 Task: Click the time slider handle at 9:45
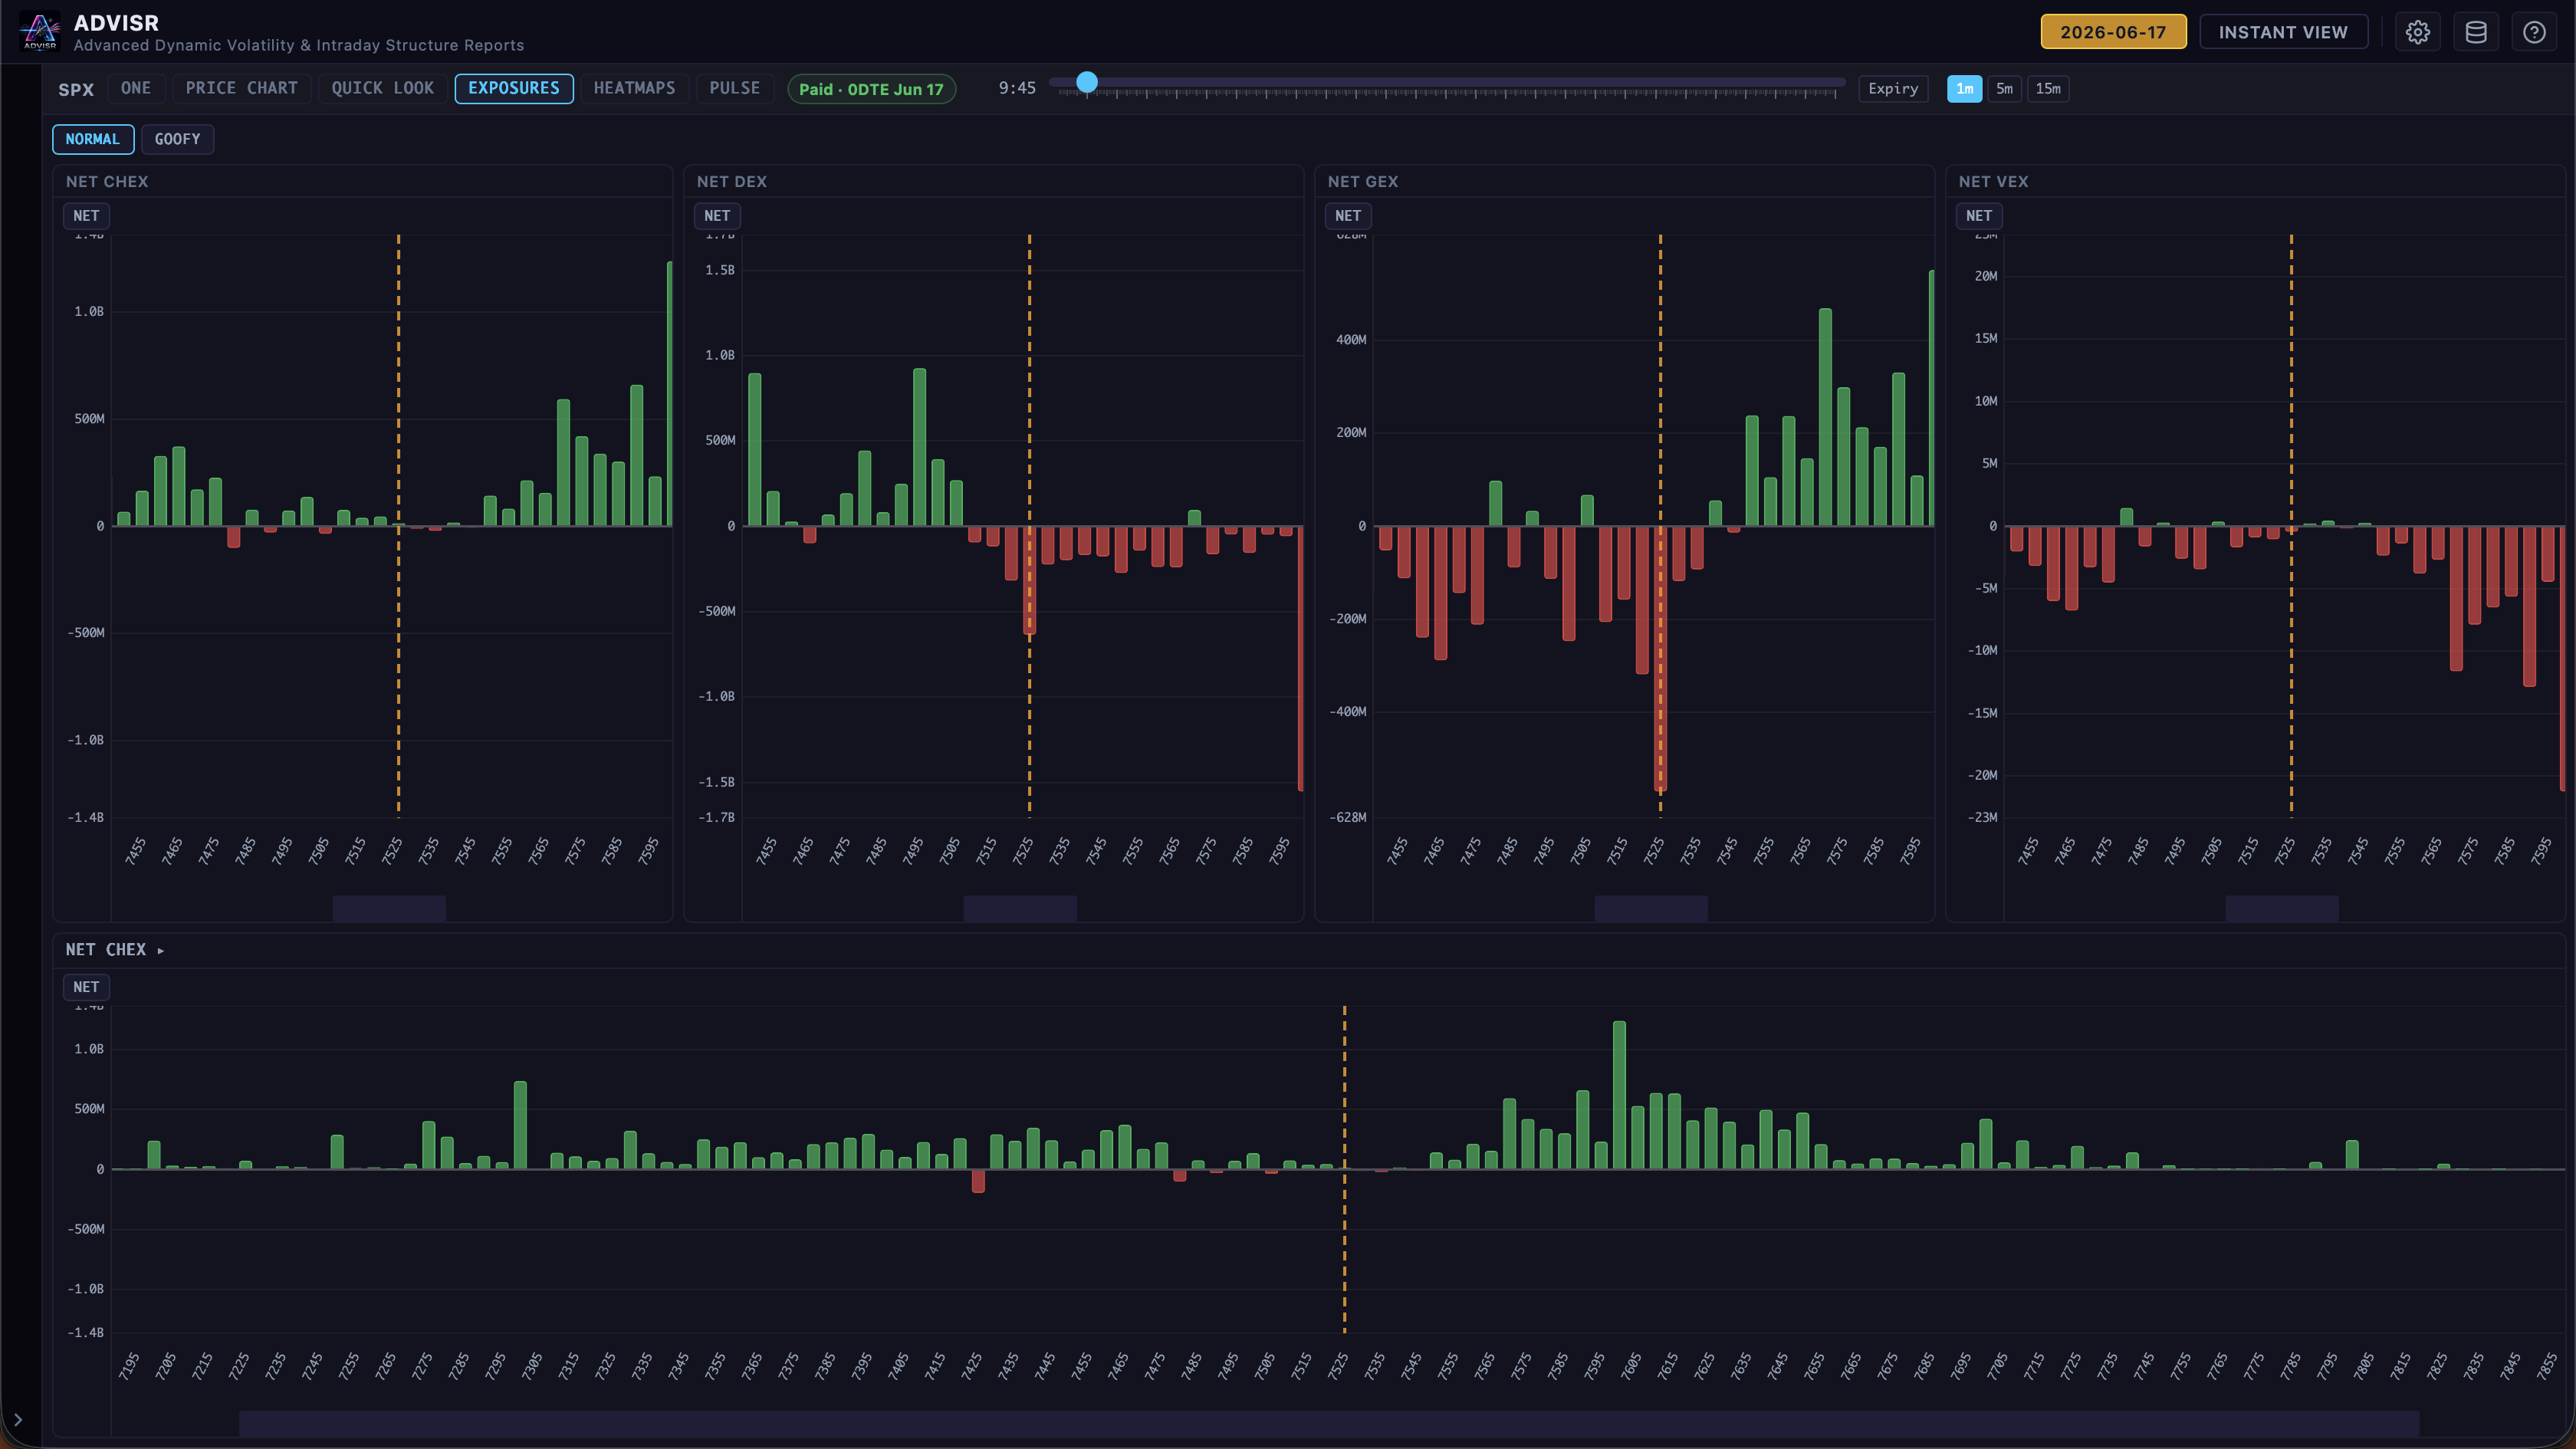(1087, 82)
